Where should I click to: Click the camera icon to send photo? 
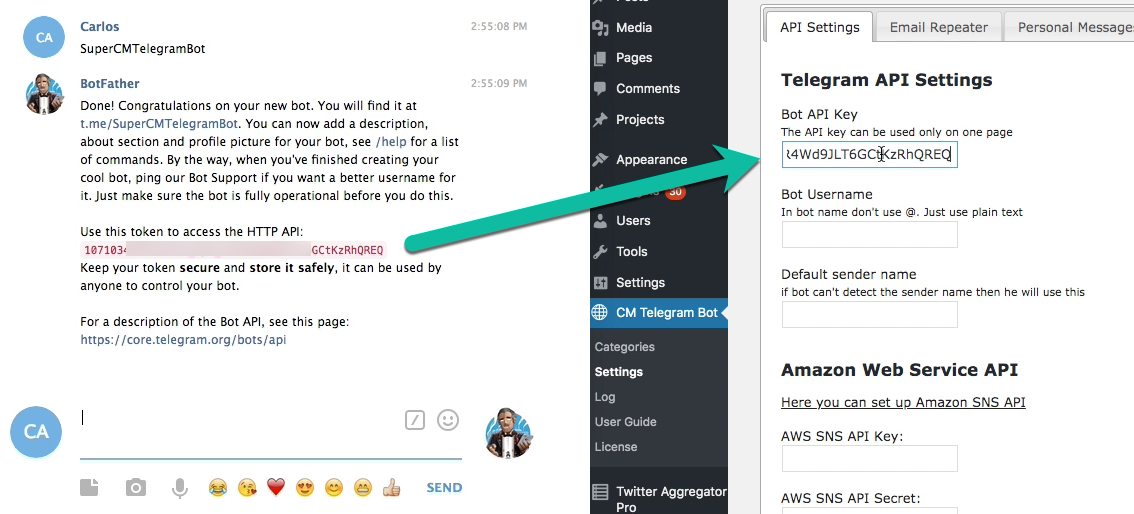[x=135, y=488]
